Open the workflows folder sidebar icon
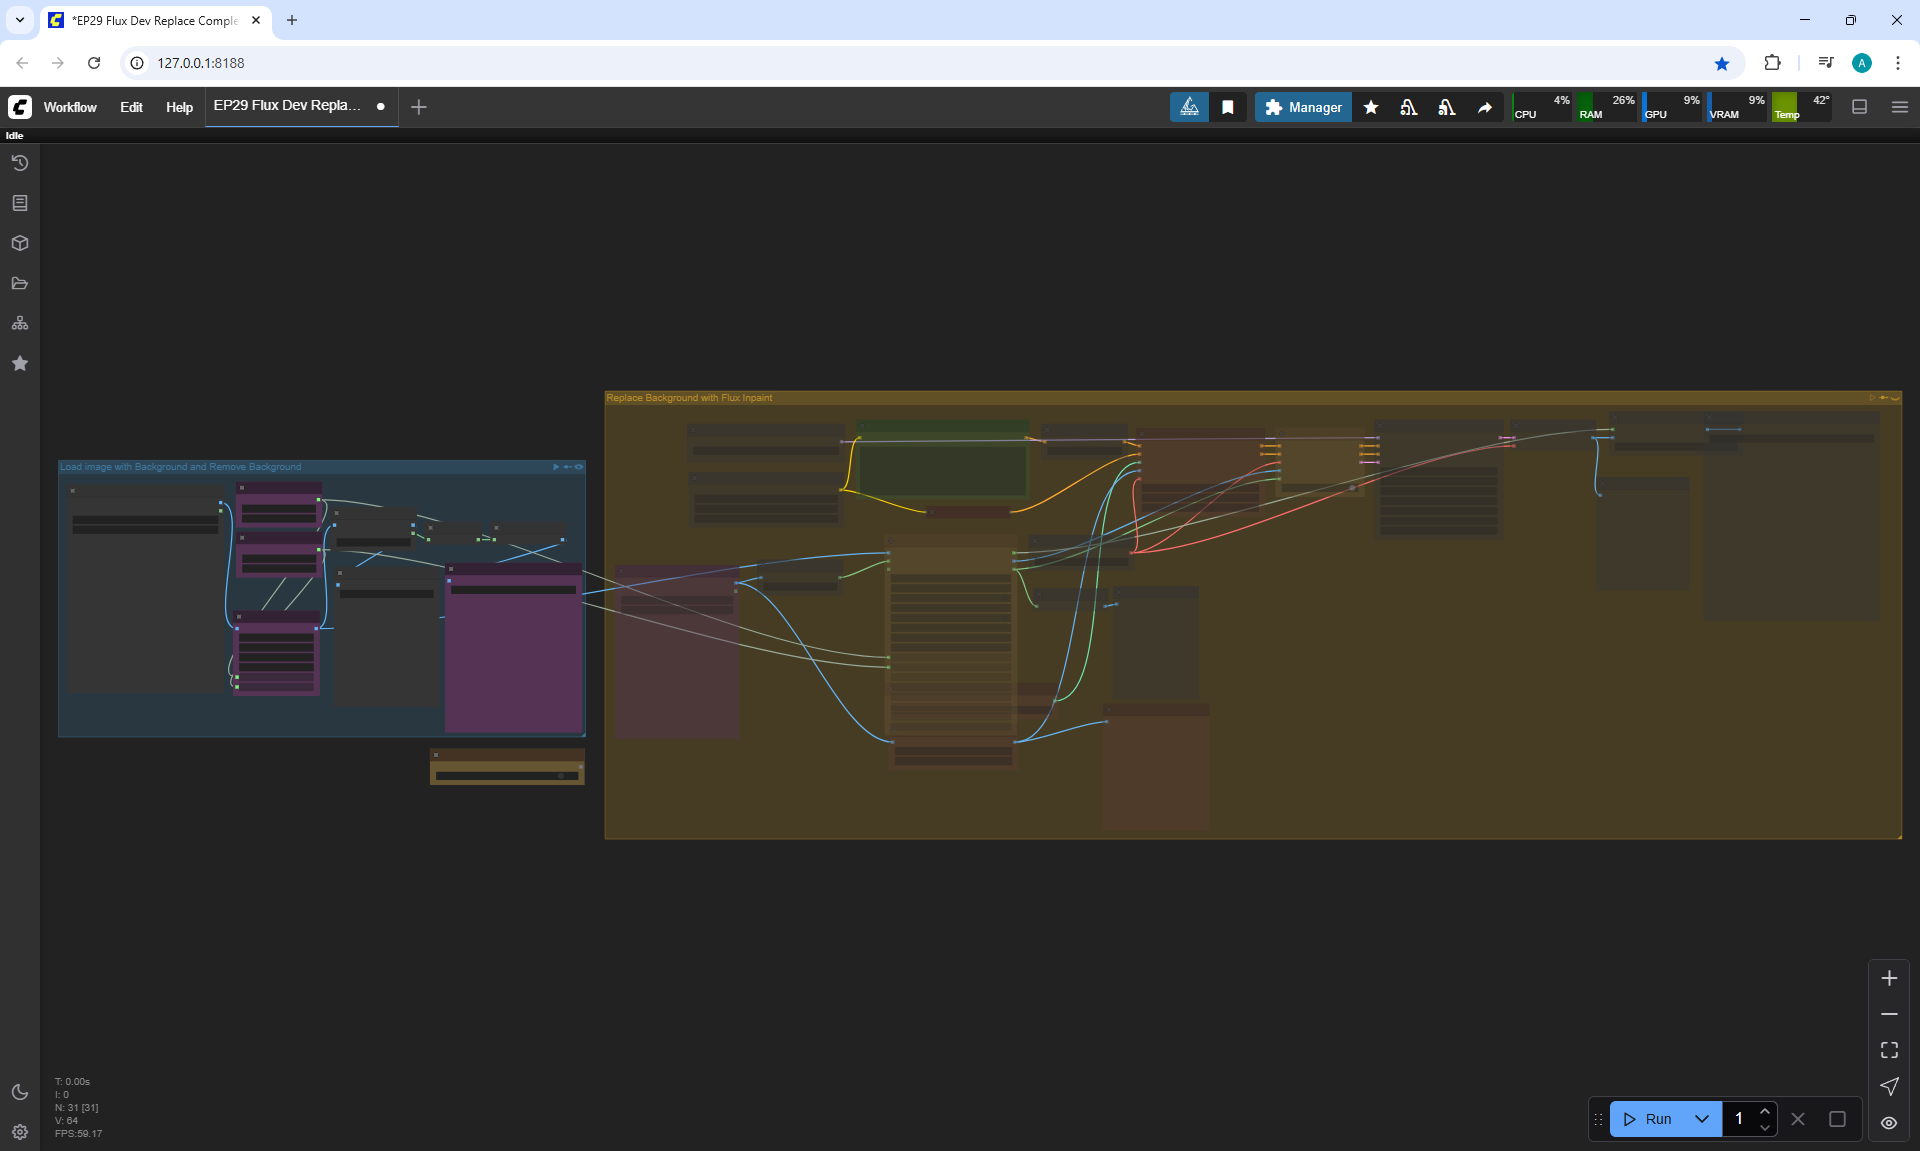 pos(20,283)
